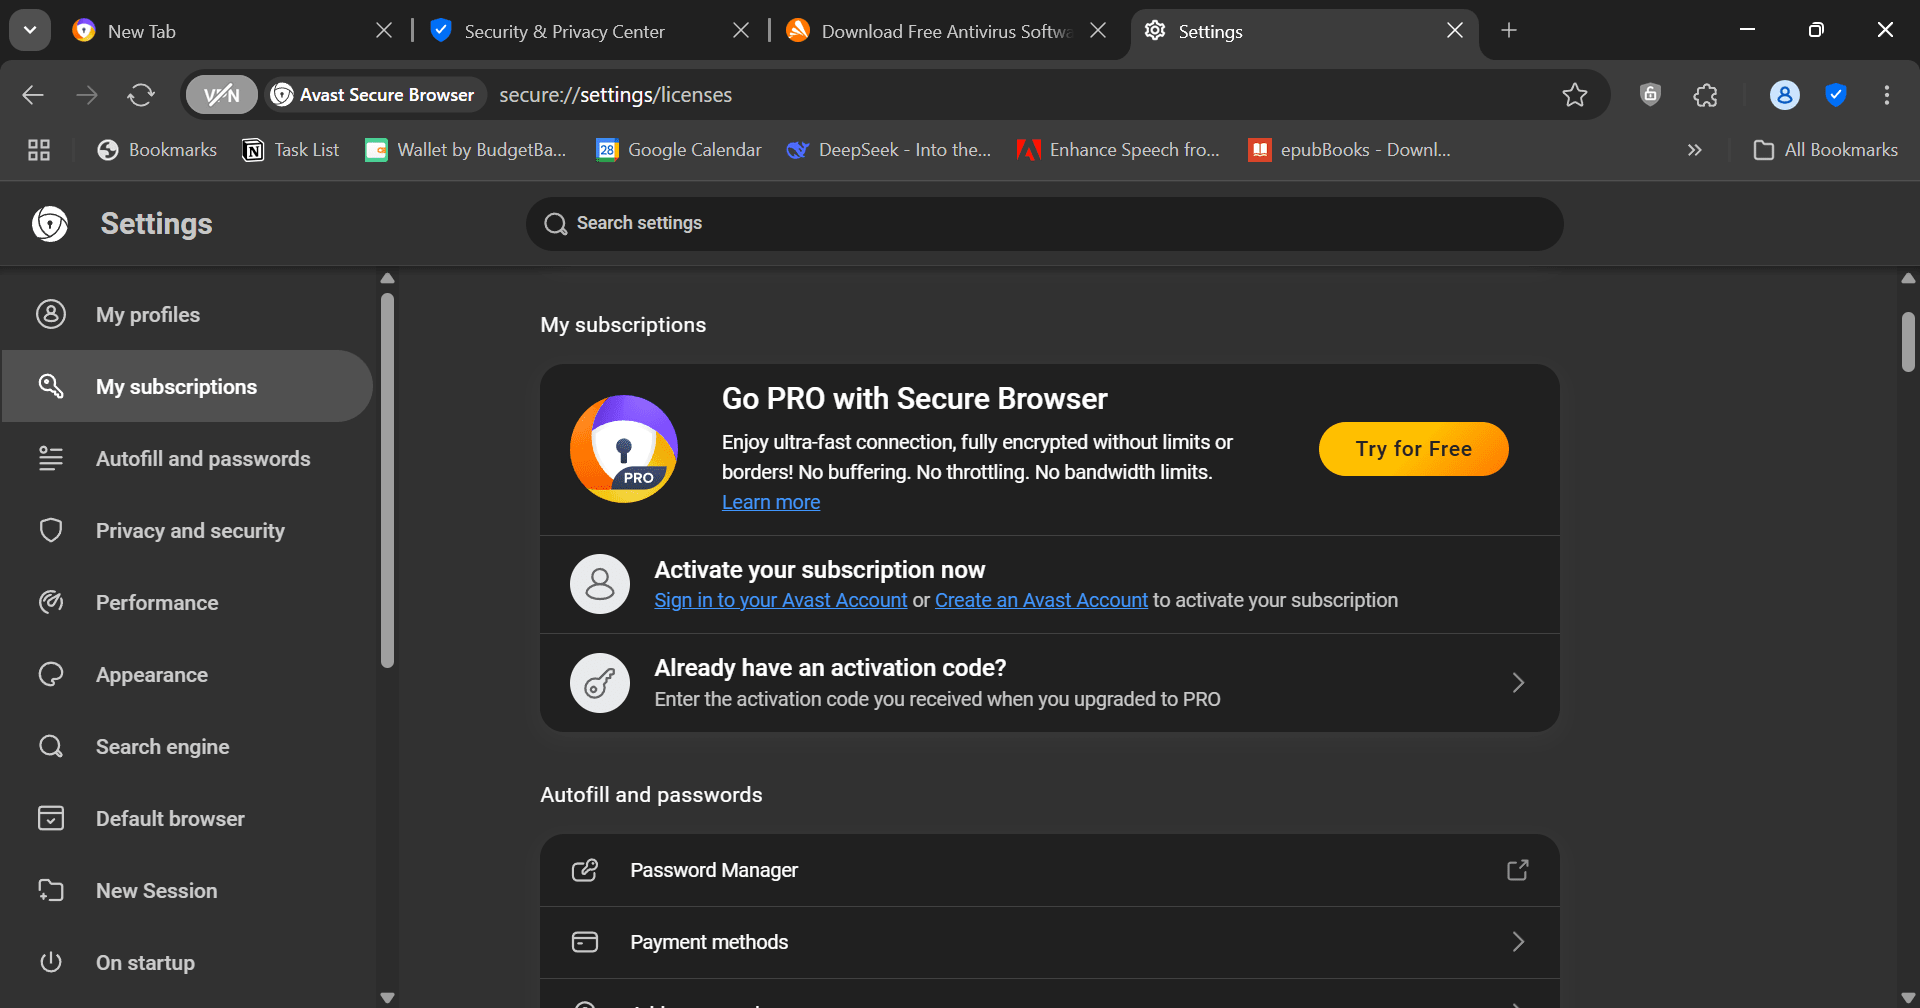Open Password Manager external link icon
Image resolution: width=1920 pixels, height=1008 pixels.
point(1518,870)
